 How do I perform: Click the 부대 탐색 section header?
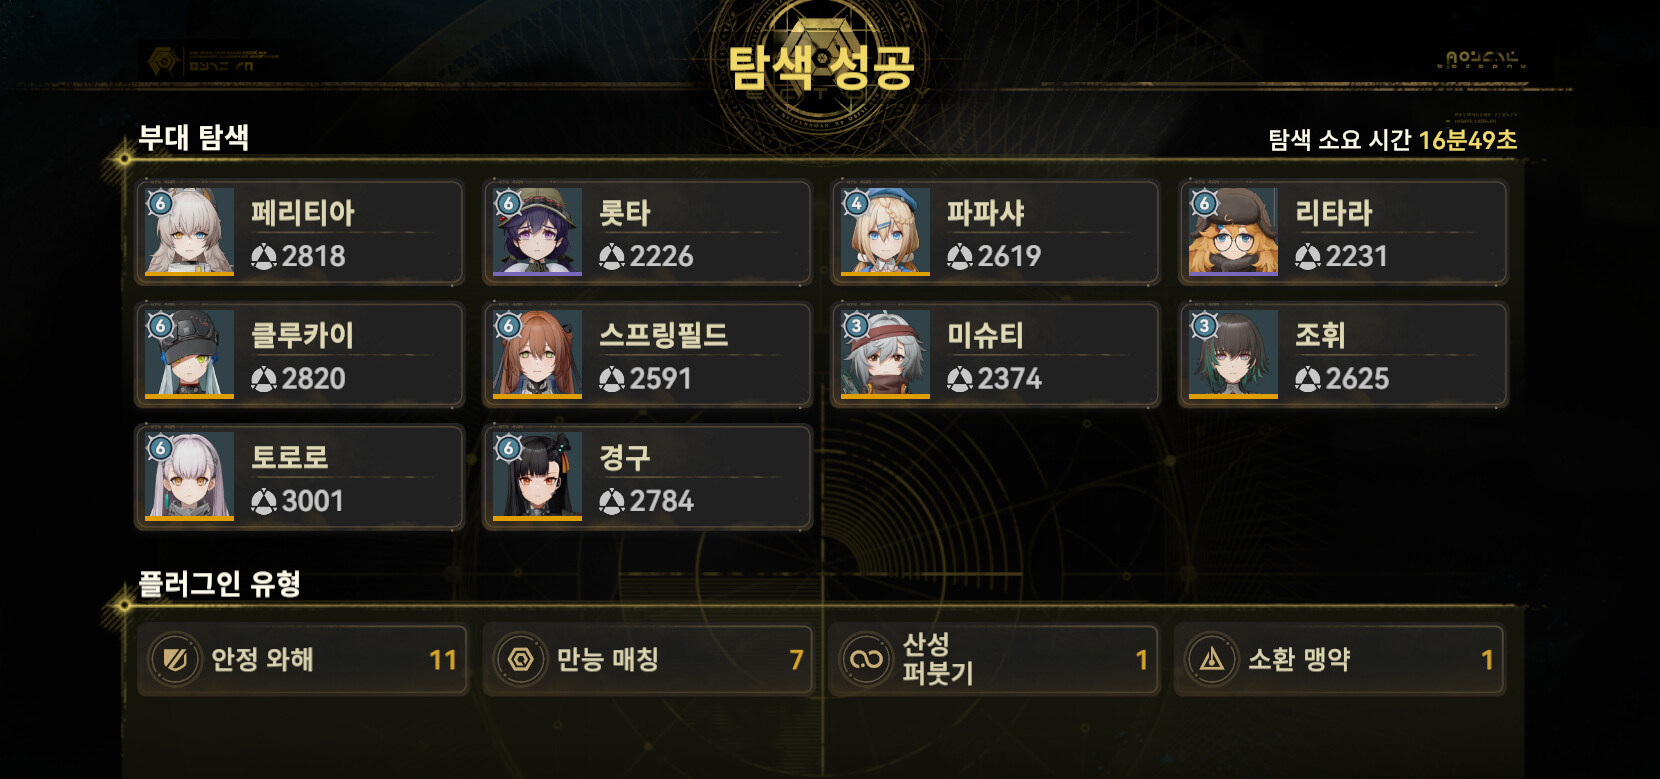pyautogui.click(x=194, y=137)
